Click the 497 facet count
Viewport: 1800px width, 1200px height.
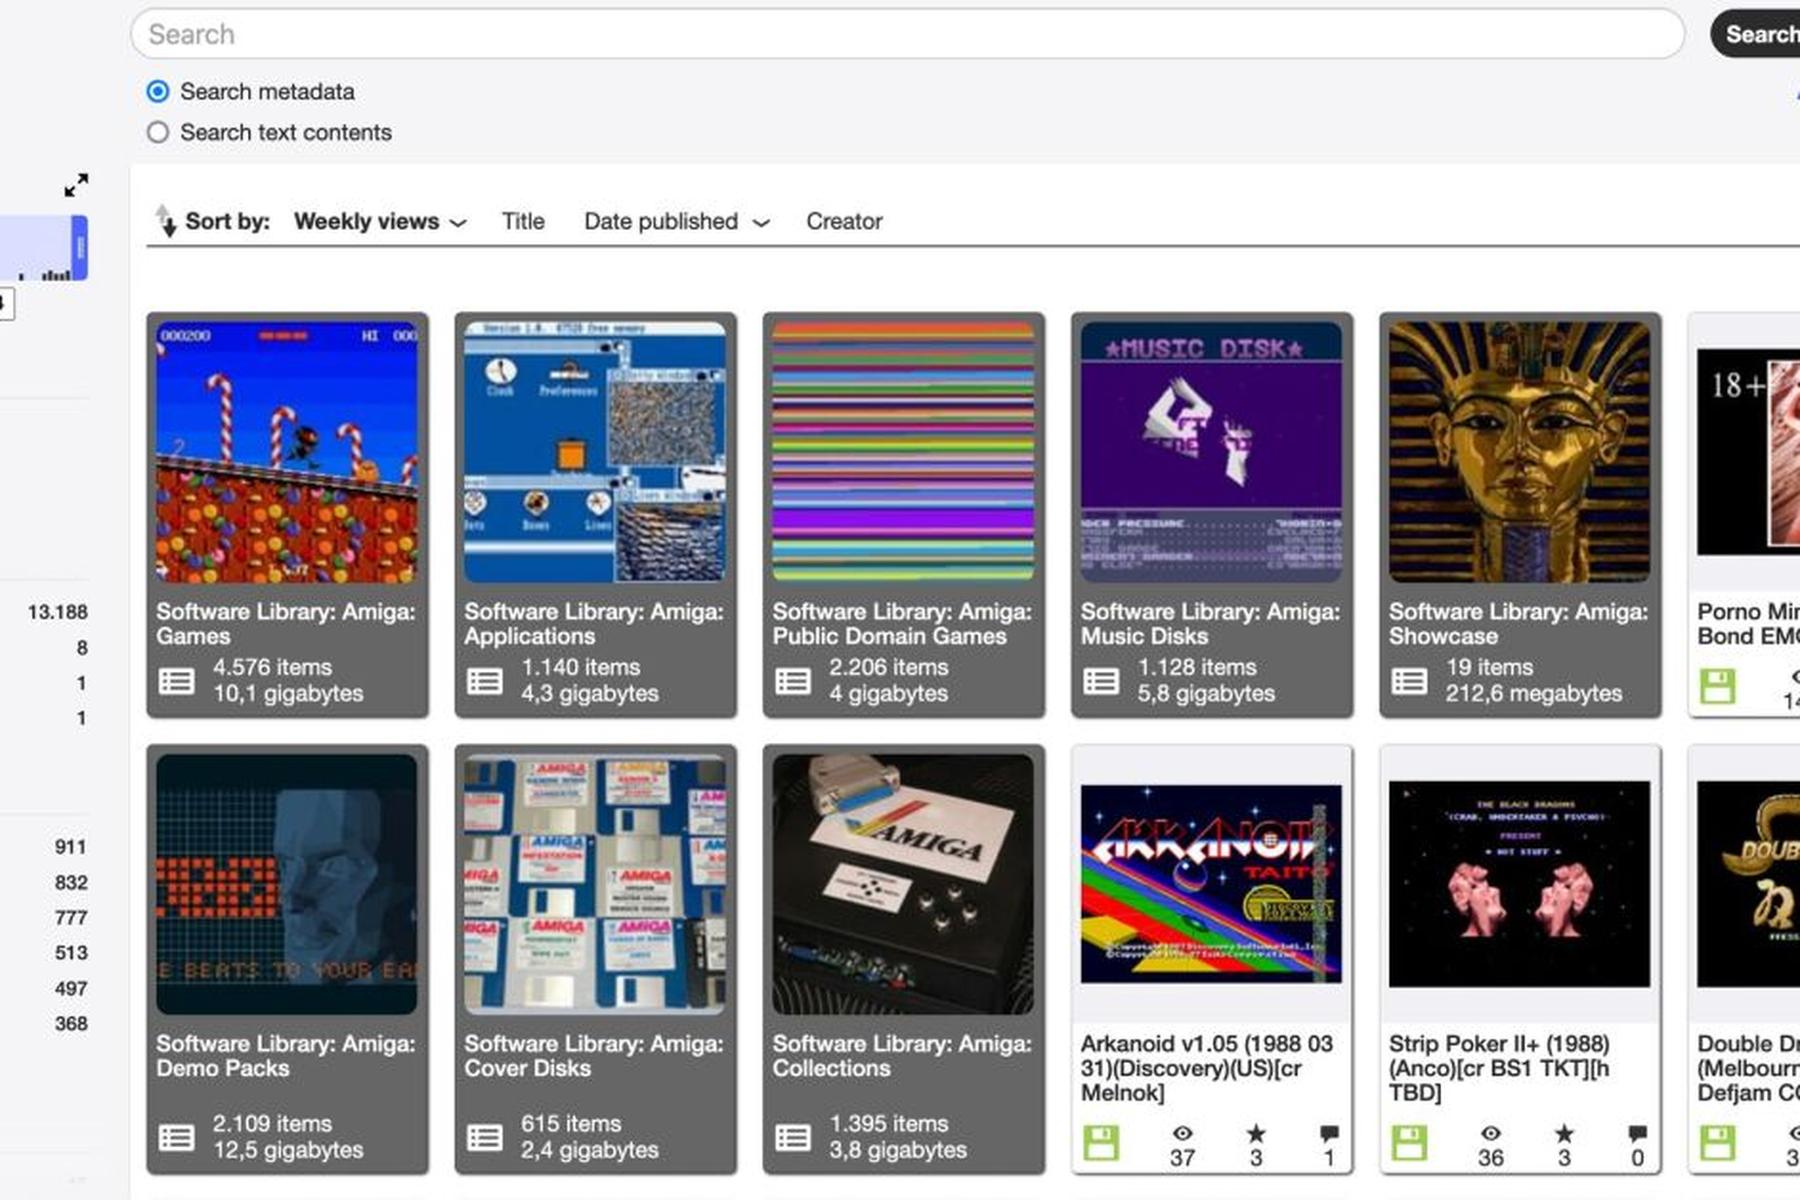71,988
